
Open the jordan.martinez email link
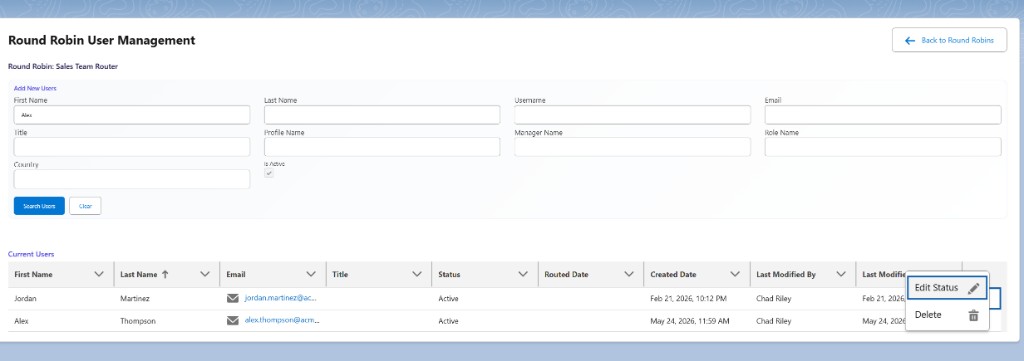coord(281,298)
